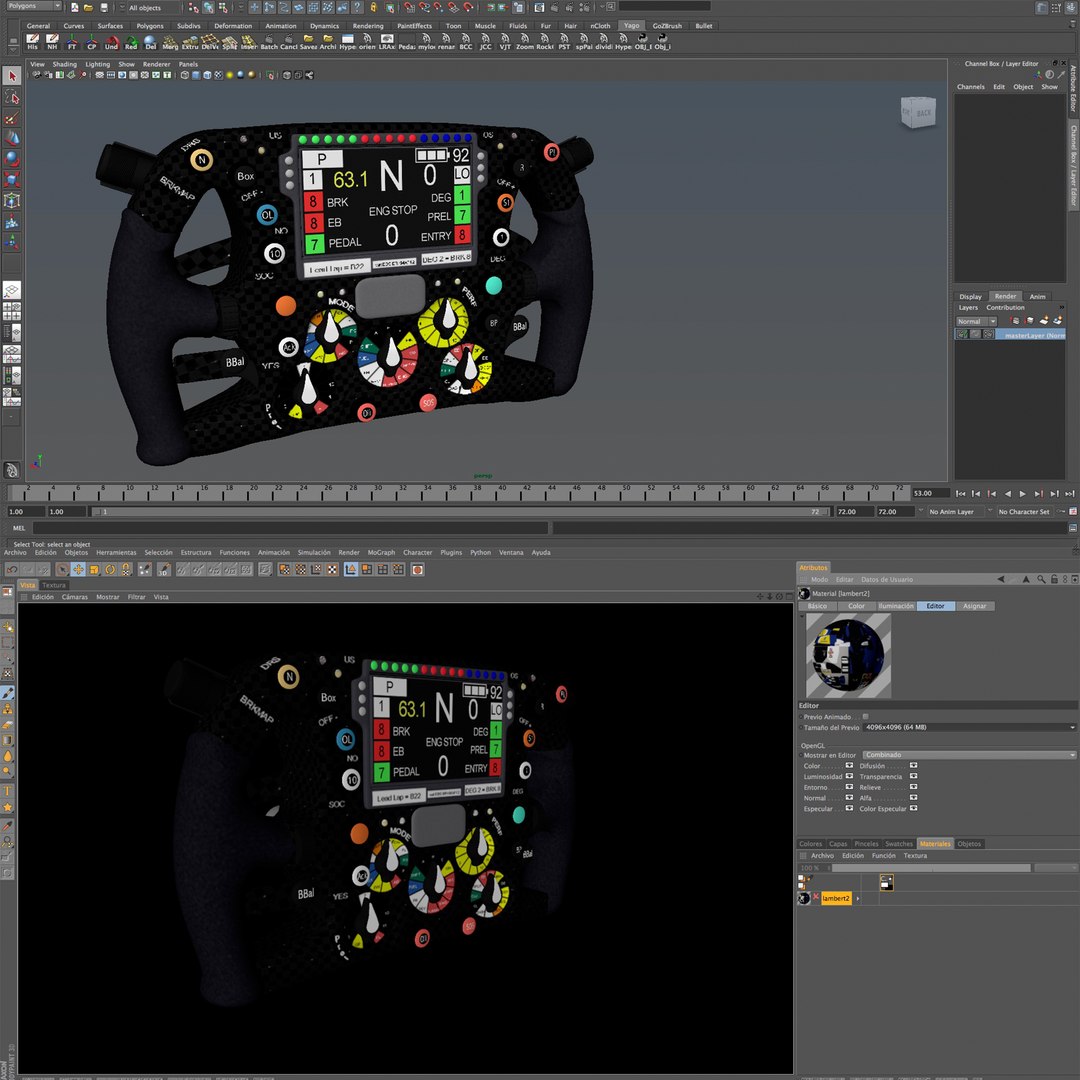Click the BCC shelf script icon
The height and width of the screenshot is (1080, 1080).
pyautogui.click(x=466, y=42)
